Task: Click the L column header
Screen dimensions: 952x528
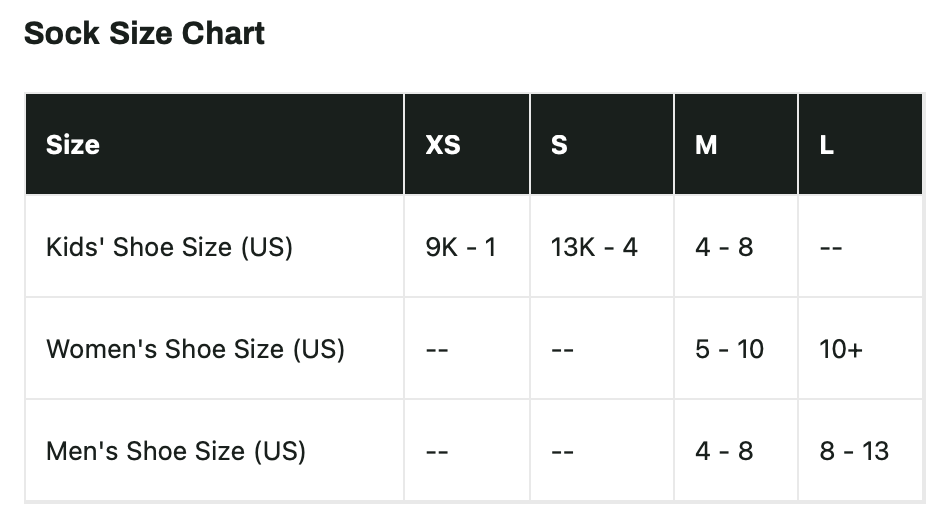Action: point(860,144)
